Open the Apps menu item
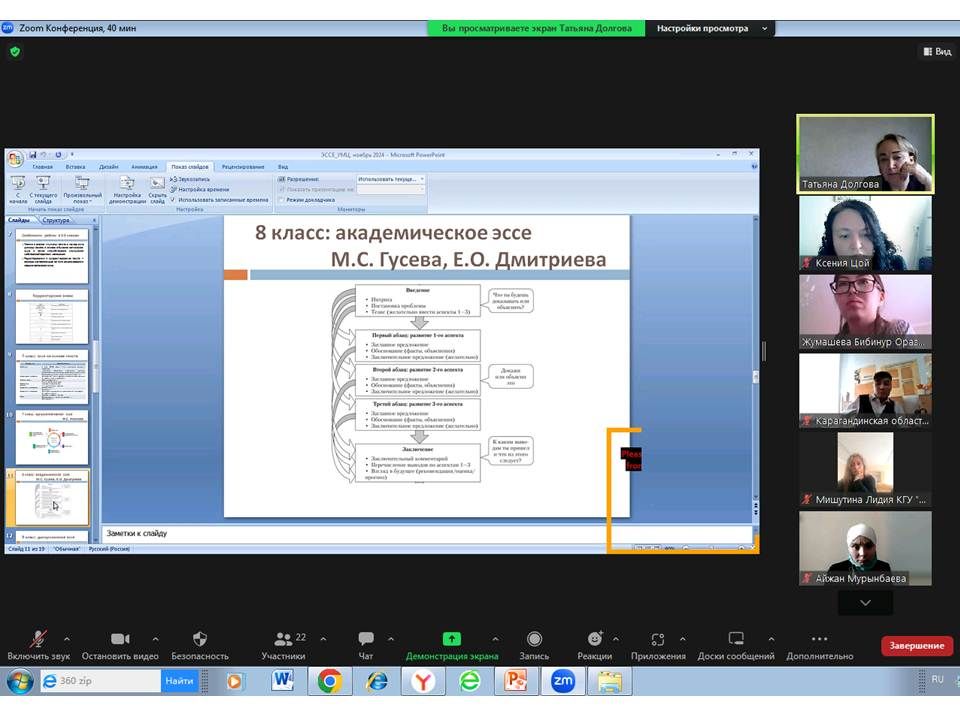This screenshot has width=960, height=720. coord(657,639)
